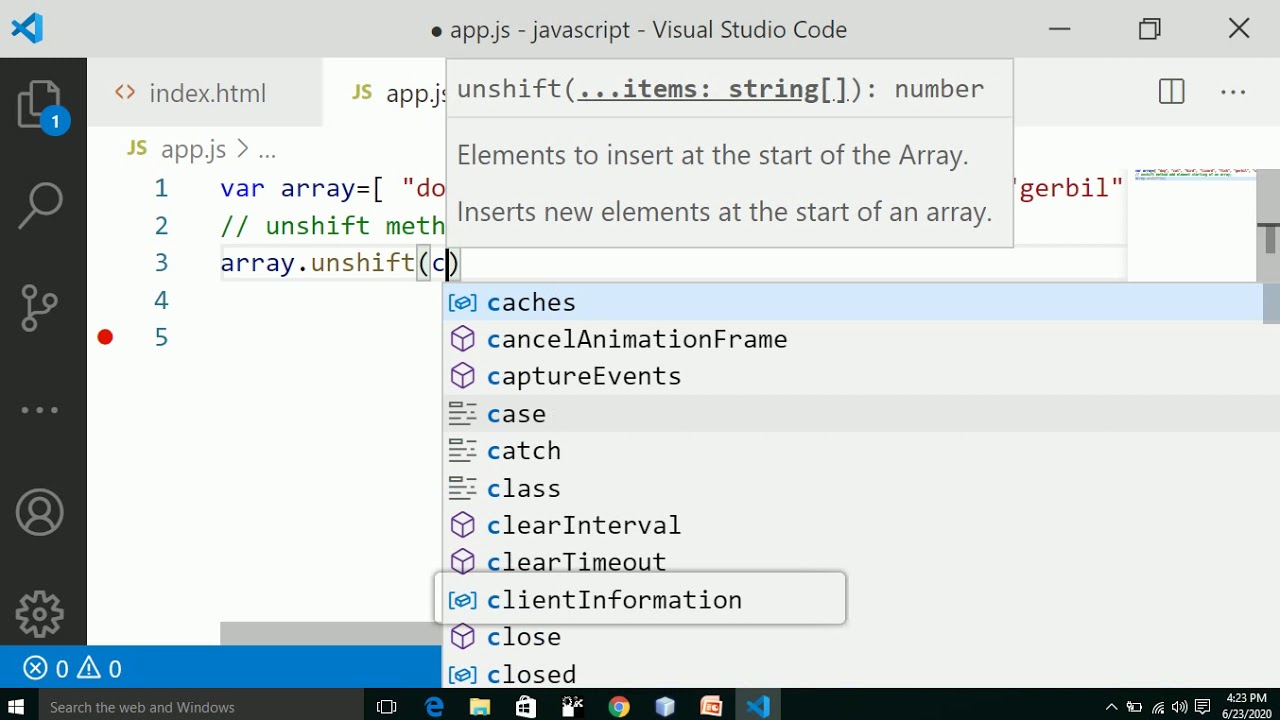The width and height of the screenshot is (1280, 720).
Task: Select the catch keyword suggestion
Action: (852, 451)
